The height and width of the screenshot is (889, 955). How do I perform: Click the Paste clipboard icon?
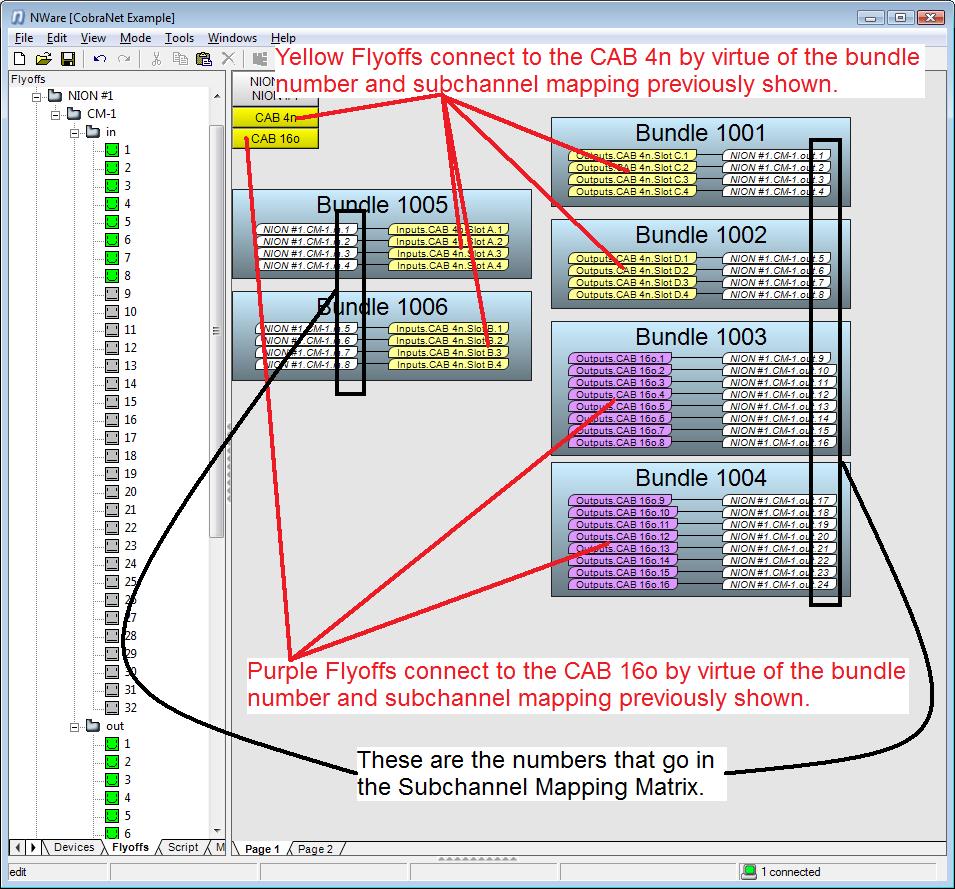pyautogui.click(x=204, y=60)
